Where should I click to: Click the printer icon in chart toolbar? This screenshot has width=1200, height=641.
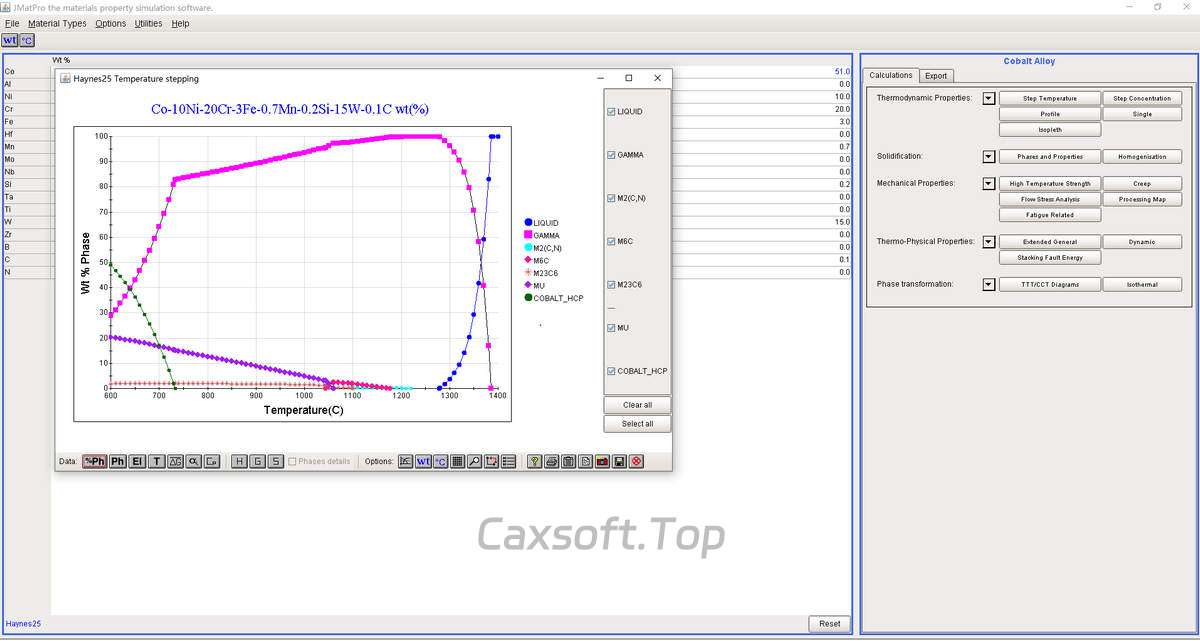pos(551,461)
